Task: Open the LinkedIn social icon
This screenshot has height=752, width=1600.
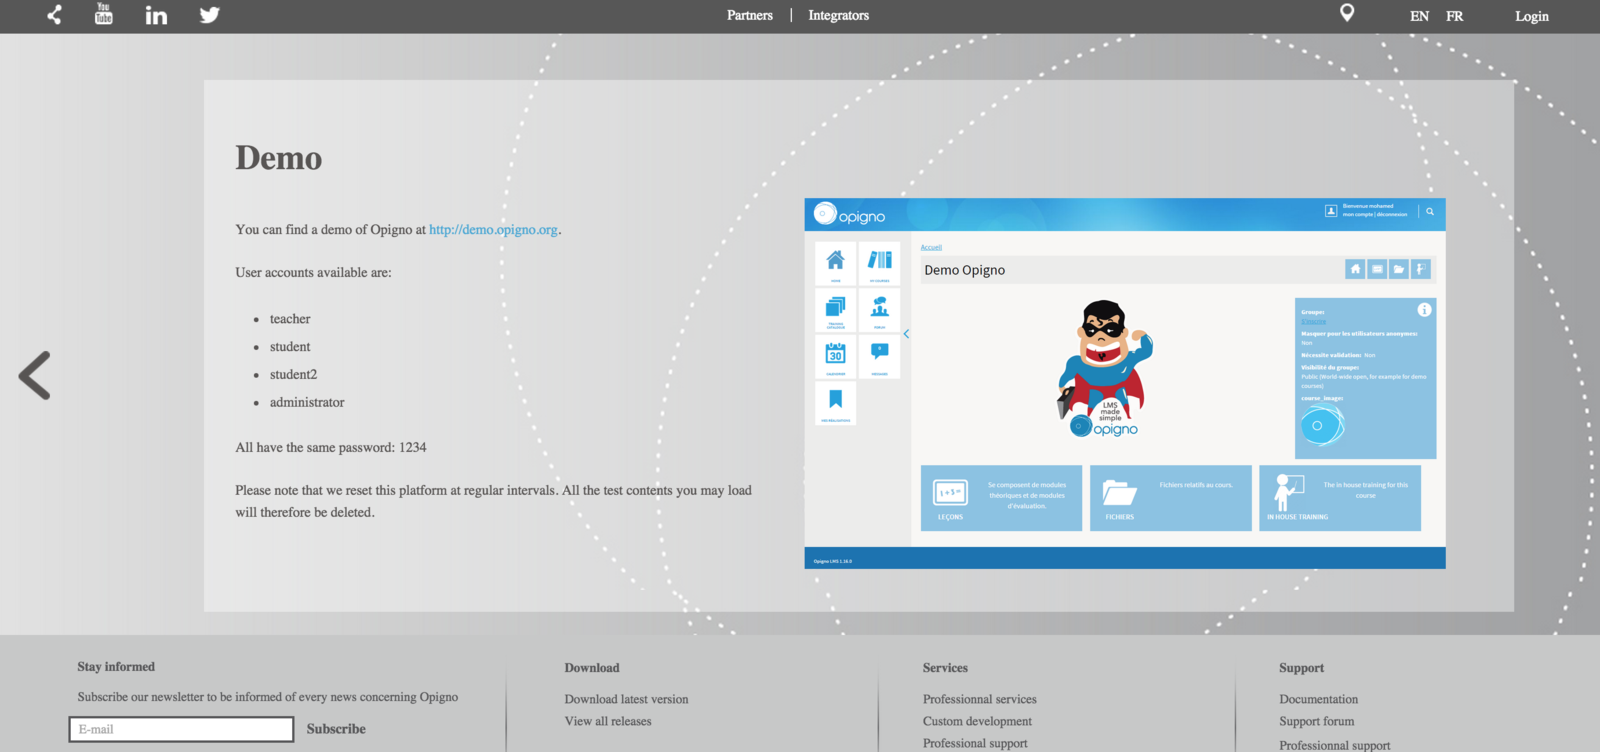Action: [156, 15]
